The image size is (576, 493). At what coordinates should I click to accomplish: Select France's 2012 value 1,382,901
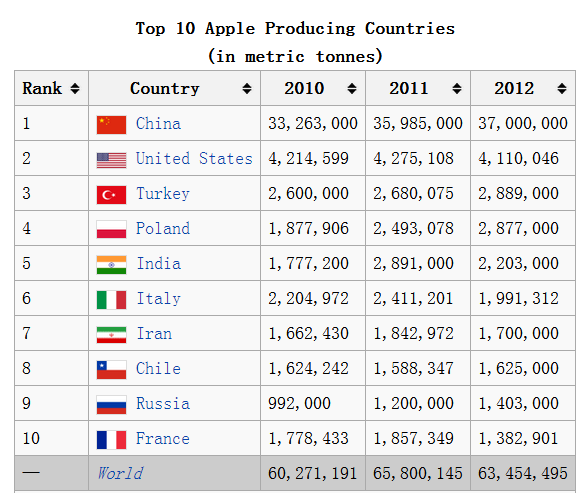click(518, 439)
